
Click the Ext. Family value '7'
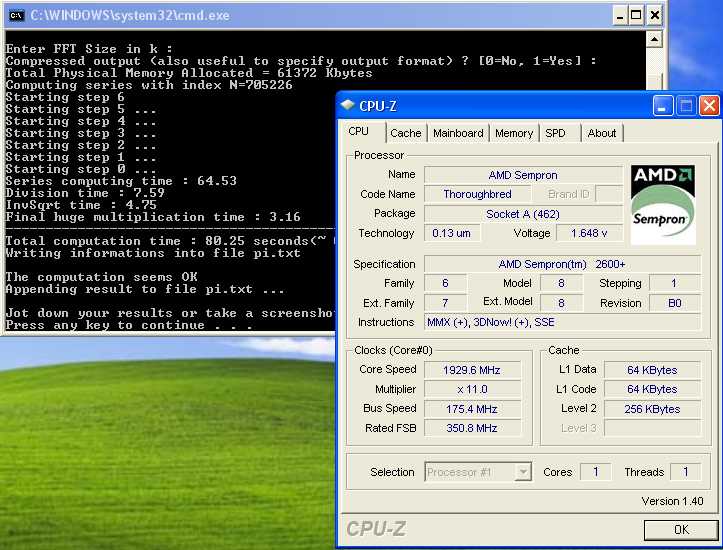click(445, 303)
